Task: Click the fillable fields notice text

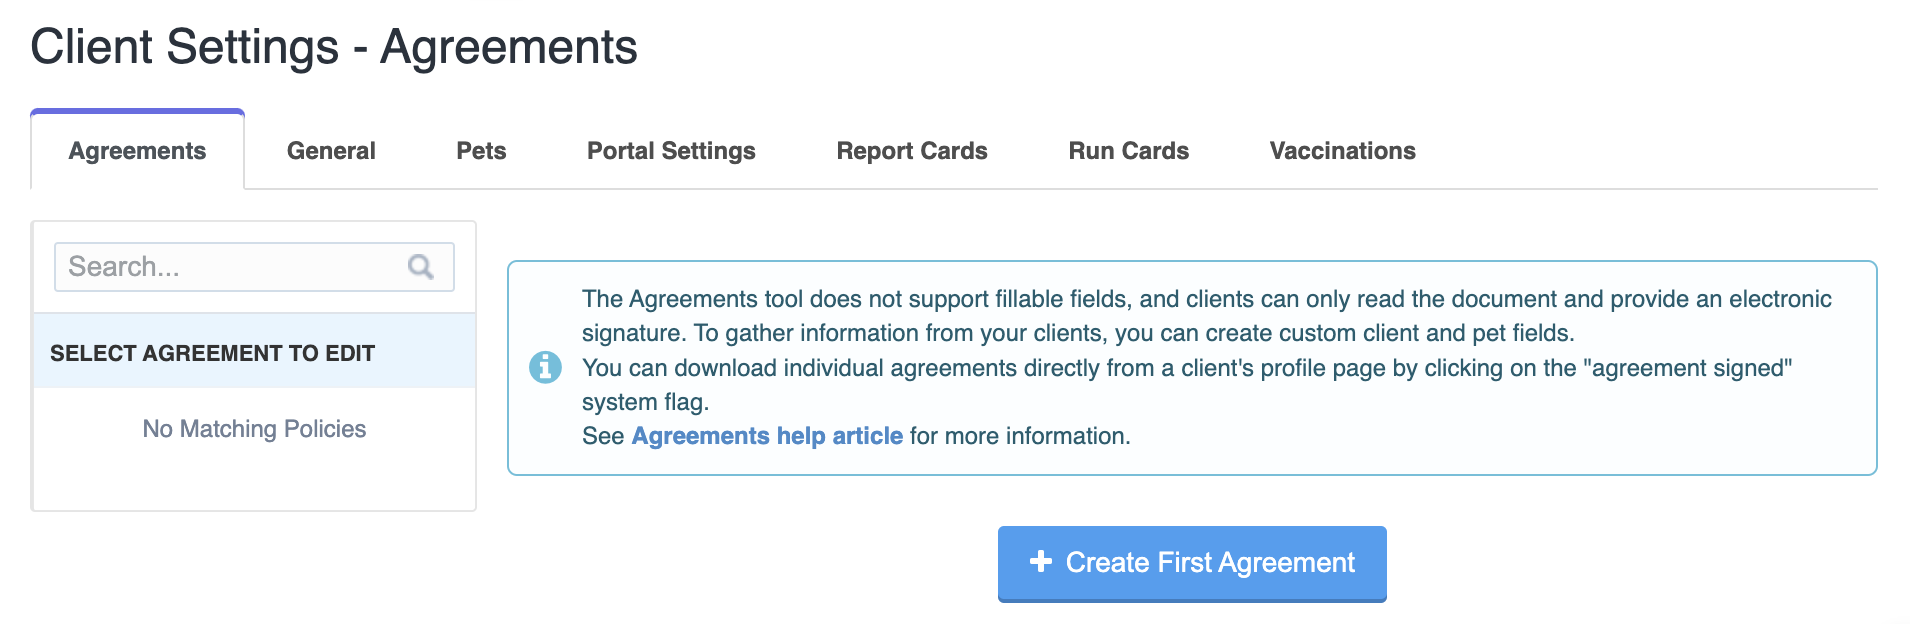Action: click(x=1206, y=316)
